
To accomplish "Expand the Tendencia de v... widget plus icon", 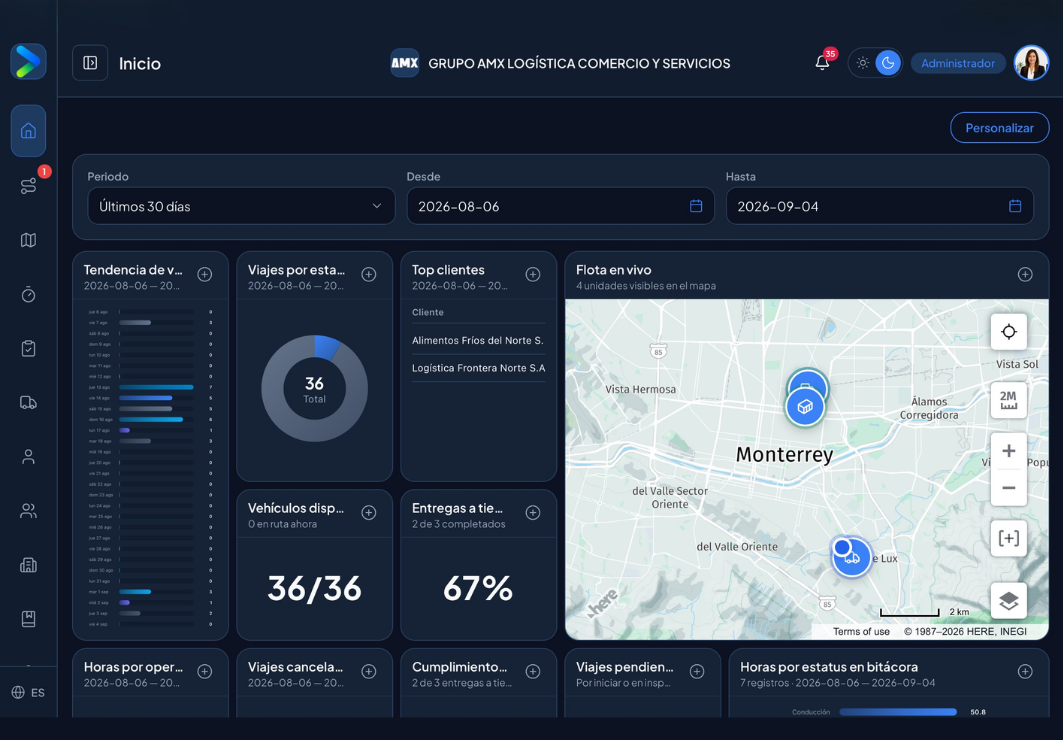I will (205, 274).
